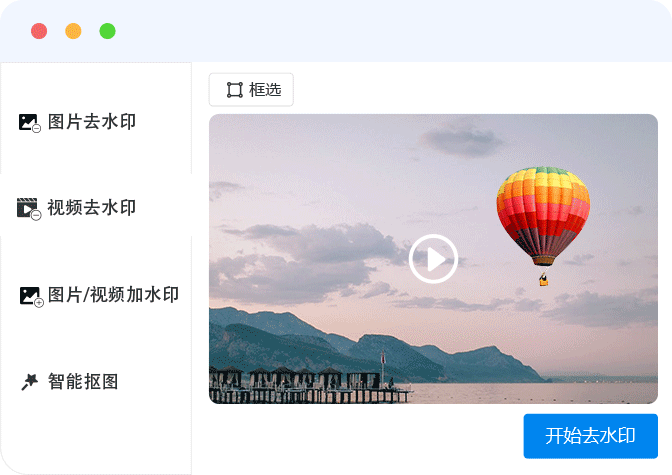672x475 pixels.
Task: Activate the 框选 selection button
Action: [251, 90]
